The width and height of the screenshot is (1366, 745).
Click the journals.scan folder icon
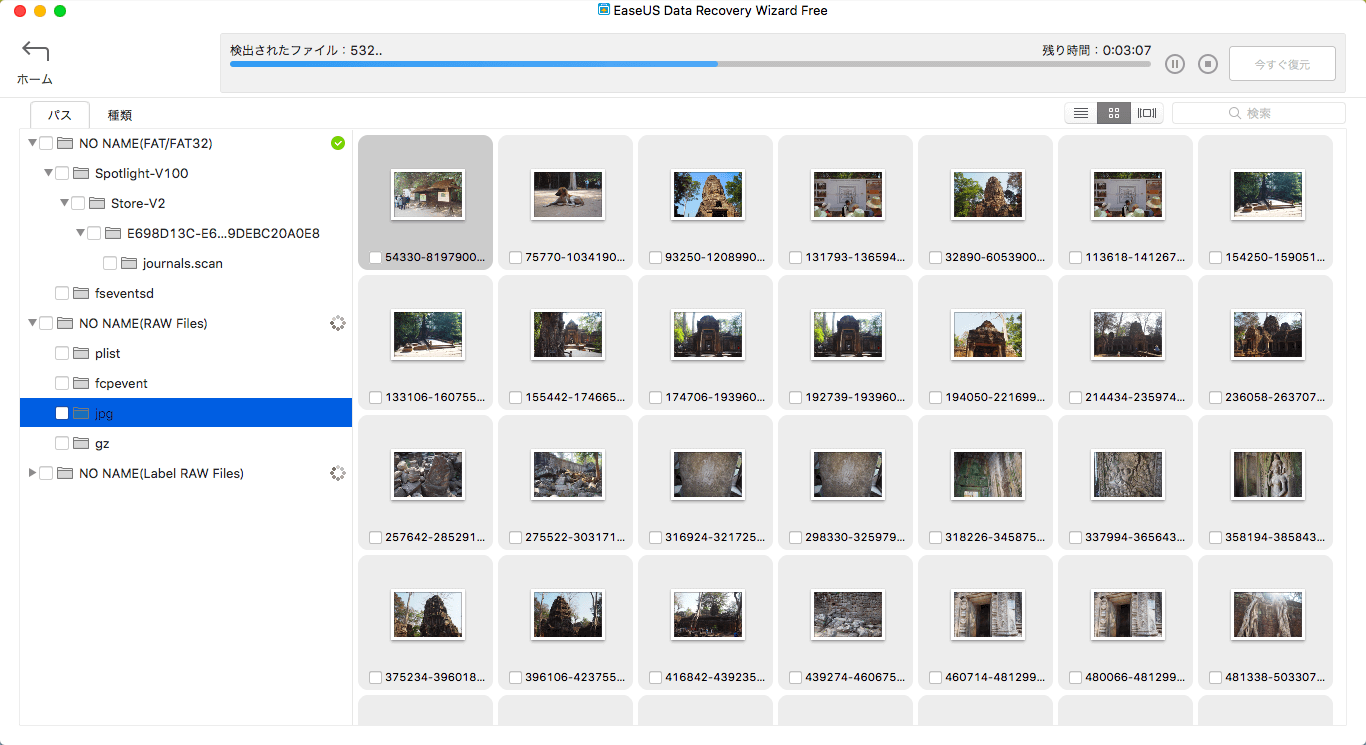(129, 264)
